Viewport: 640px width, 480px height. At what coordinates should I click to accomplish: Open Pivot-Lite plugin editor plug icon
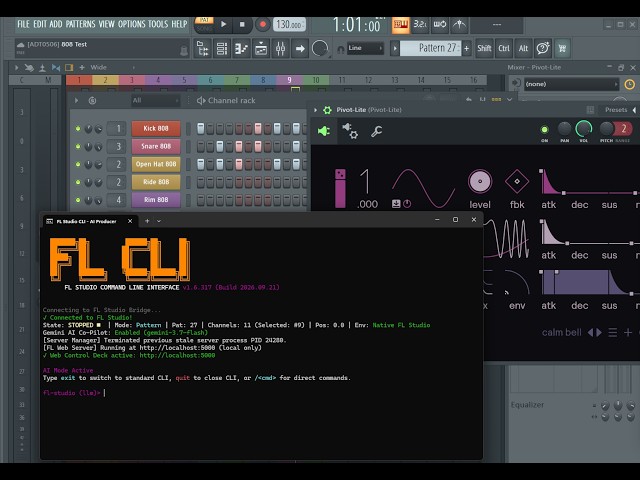click(x=324, y=131)
